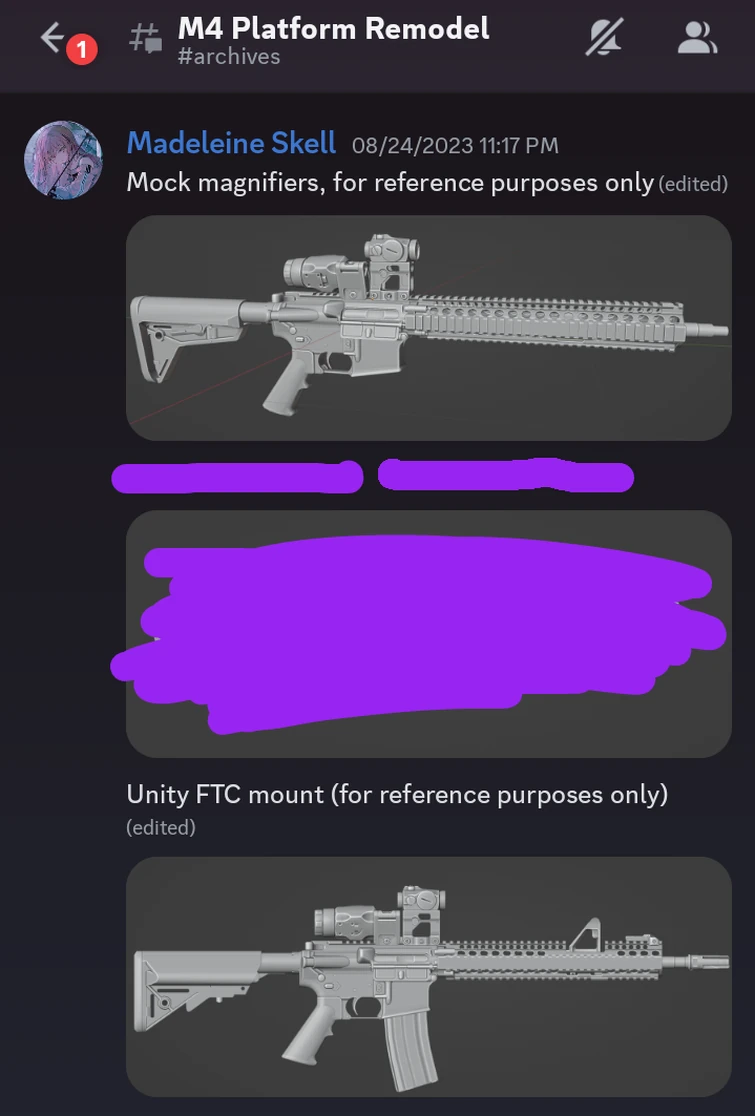Go back using the left arrow
This screenshot has height=1116, width=755.
[53, 38]
